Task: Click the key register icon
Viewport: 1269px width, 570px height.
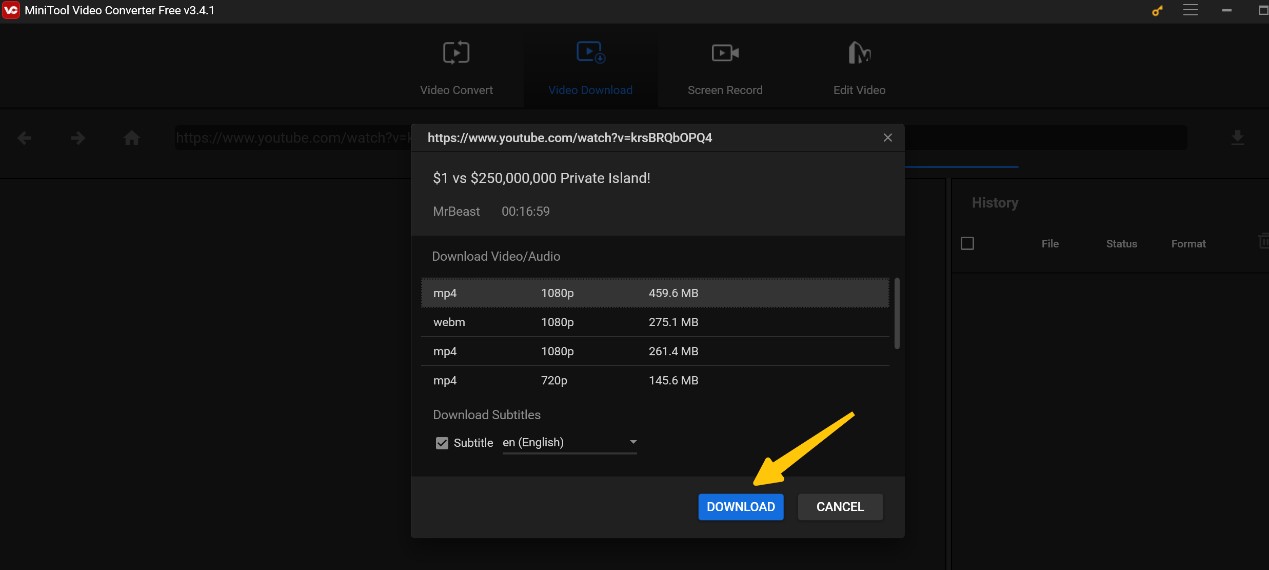Action: click(x=1158, y=10)
